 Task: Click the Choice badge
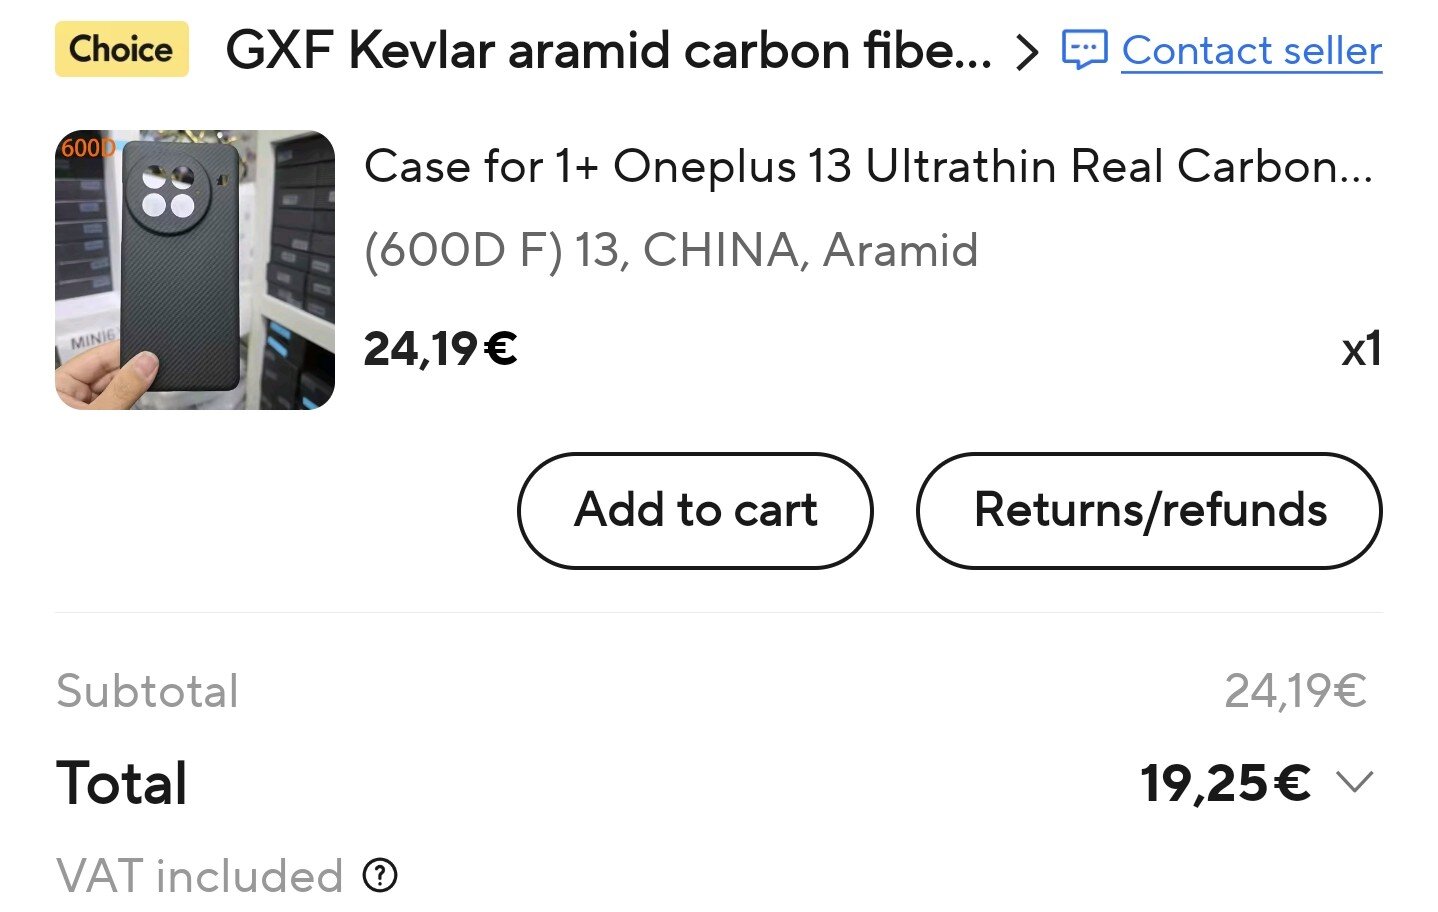[x=121, y=49]
